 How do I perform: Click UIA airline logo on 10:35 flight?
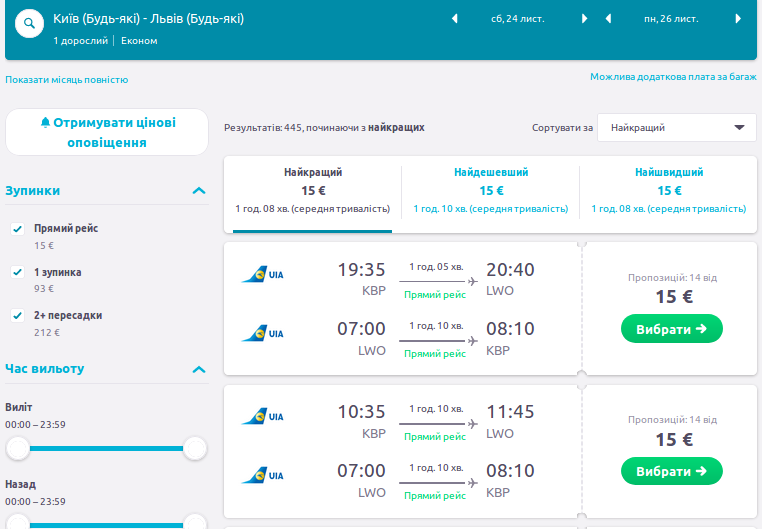point(262,416)
